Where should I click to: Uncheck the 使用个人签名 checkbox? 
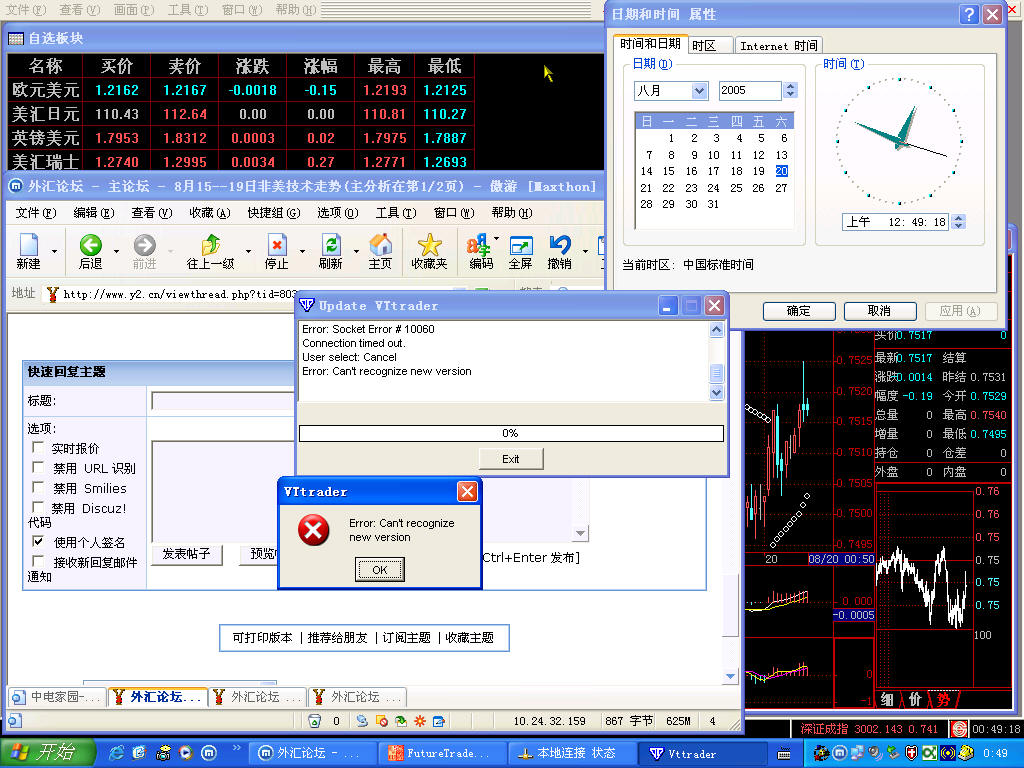(38, 541)
